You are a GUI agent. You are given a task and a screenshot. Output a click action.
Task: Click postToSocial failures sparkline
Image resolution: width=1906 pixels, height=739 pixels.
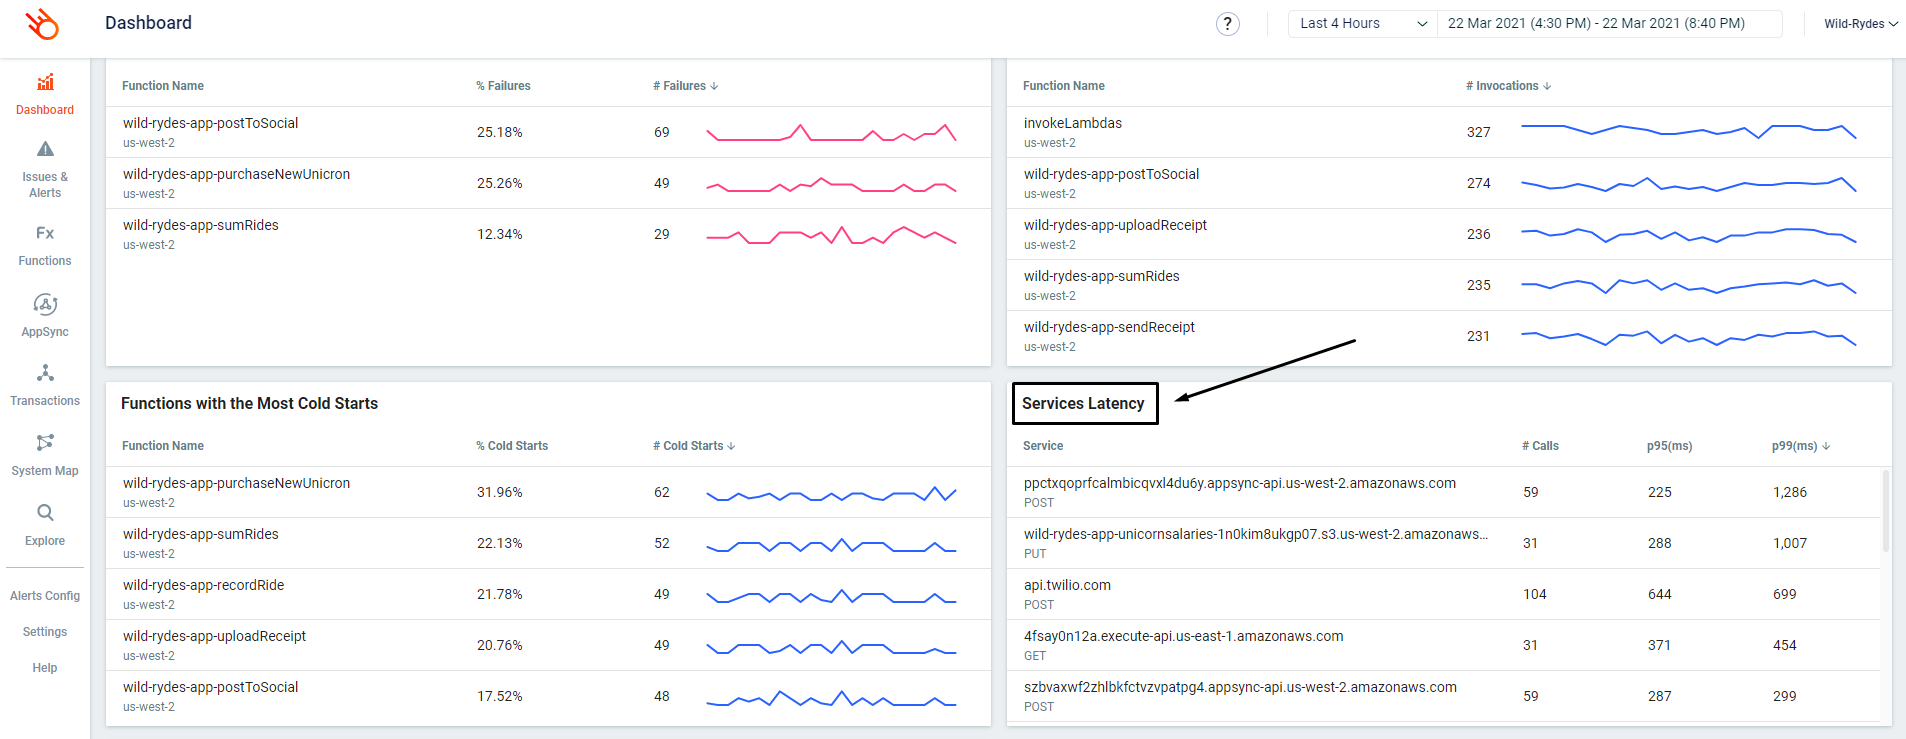[x=831, y=132]
